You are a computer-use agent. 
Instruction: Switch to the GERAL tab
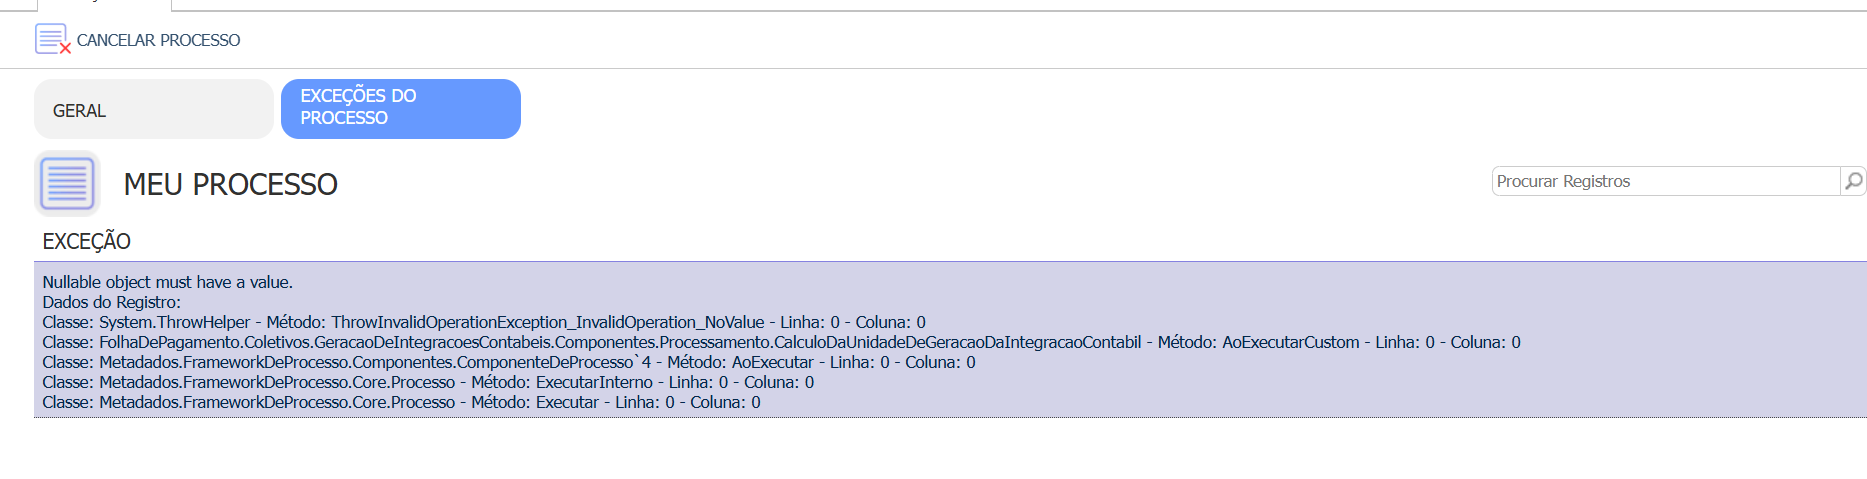coord(153,110)
